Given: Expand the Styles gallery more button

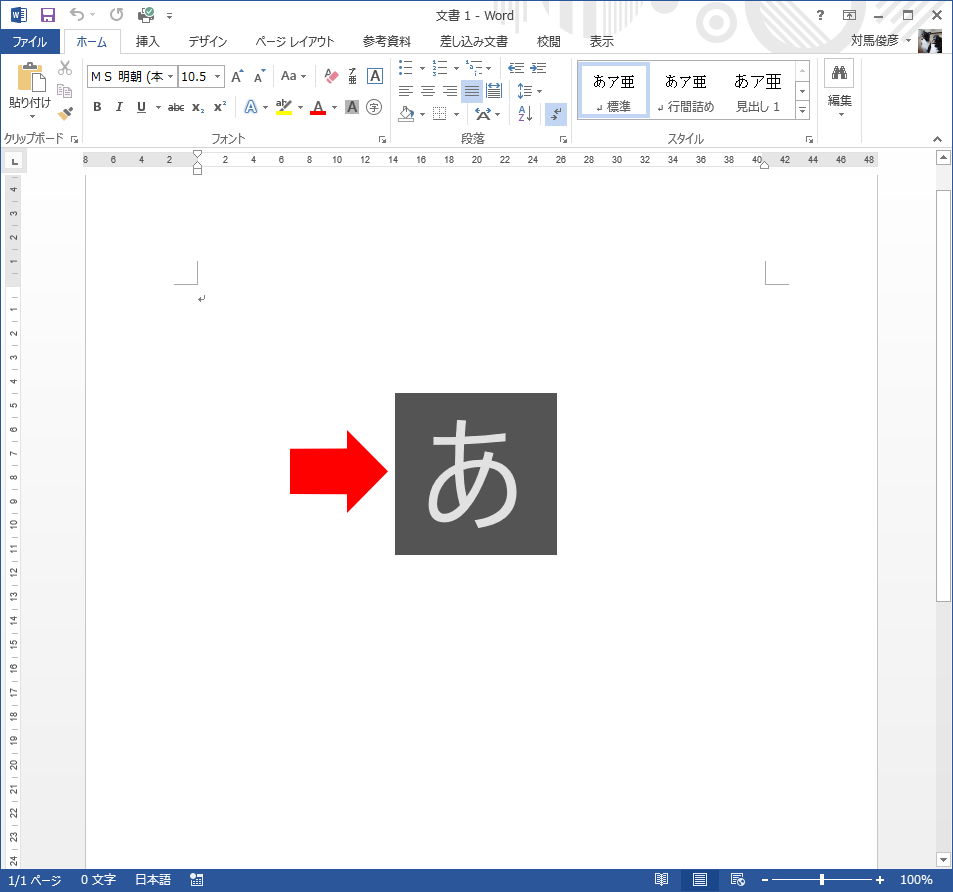Looking at the screenshot, I should click(x=802, y=111).
